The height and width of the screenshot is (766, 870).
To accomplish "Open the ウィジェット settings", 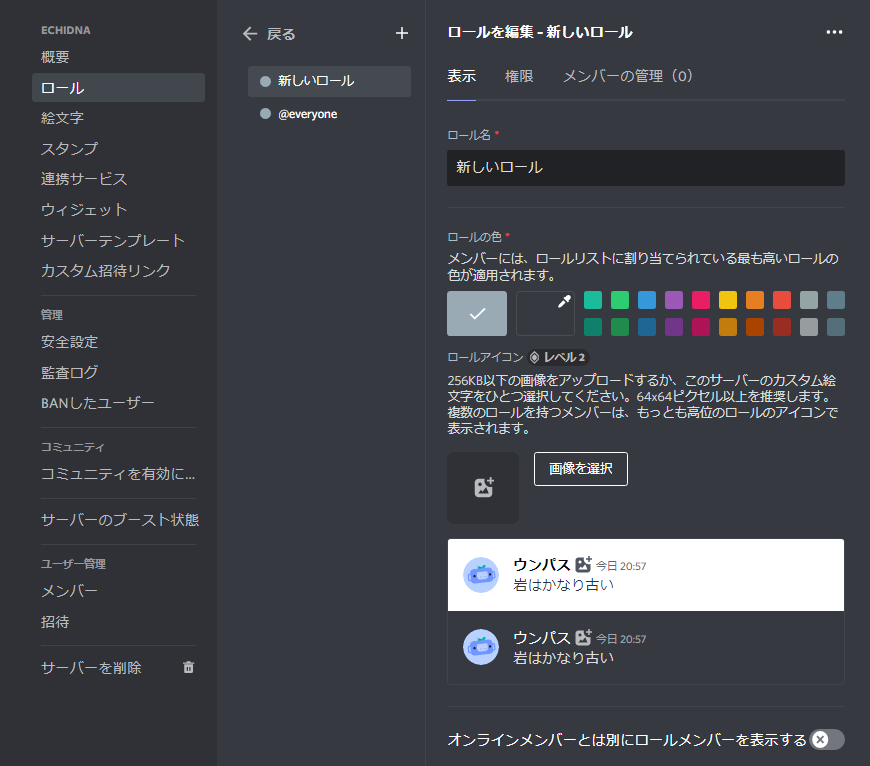I will (118, 209).
